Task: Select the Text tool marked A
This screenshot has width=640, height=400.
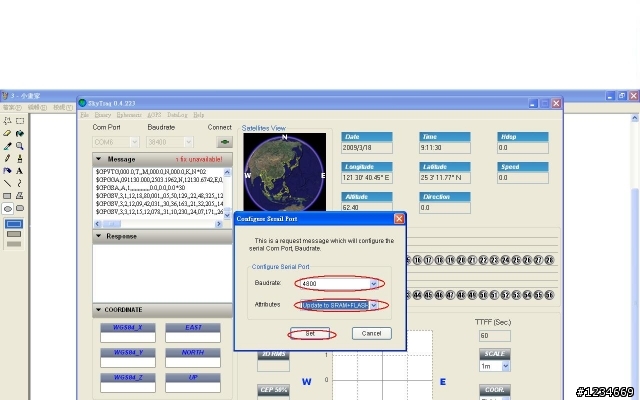Action: click(20, 171)
